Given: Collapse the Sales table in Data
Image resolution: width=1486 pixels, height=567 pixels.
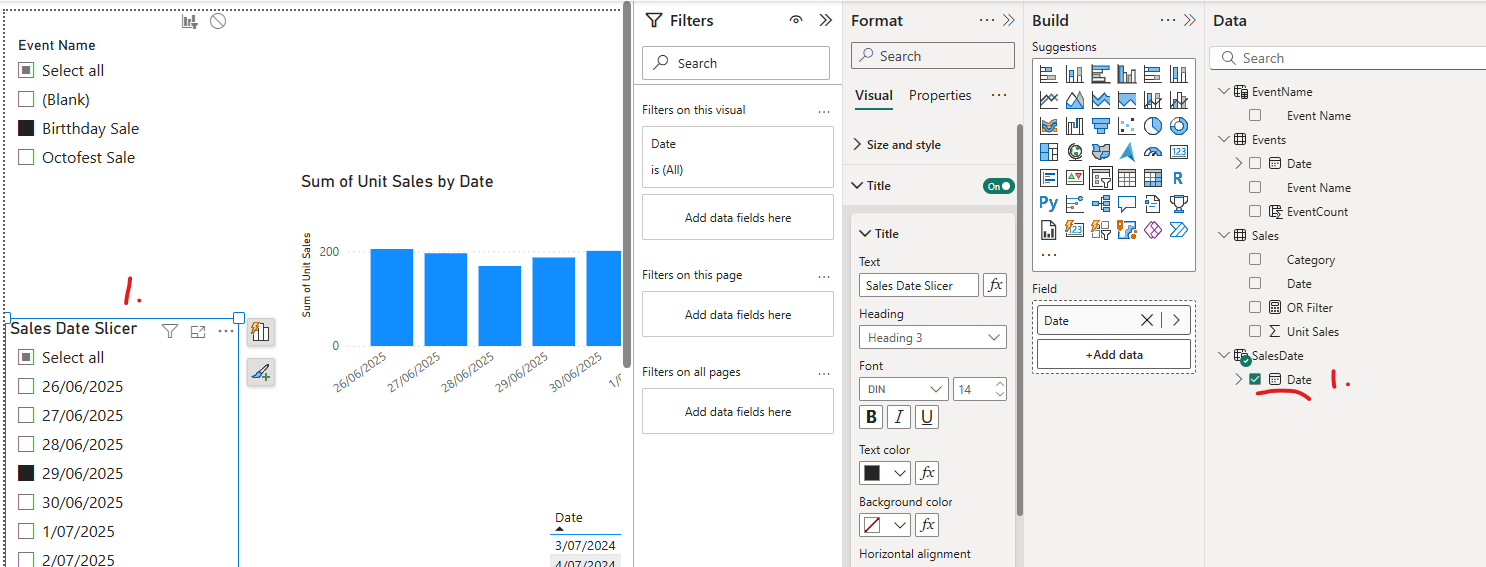Looking at the screenshot, I should (1225, 235).
